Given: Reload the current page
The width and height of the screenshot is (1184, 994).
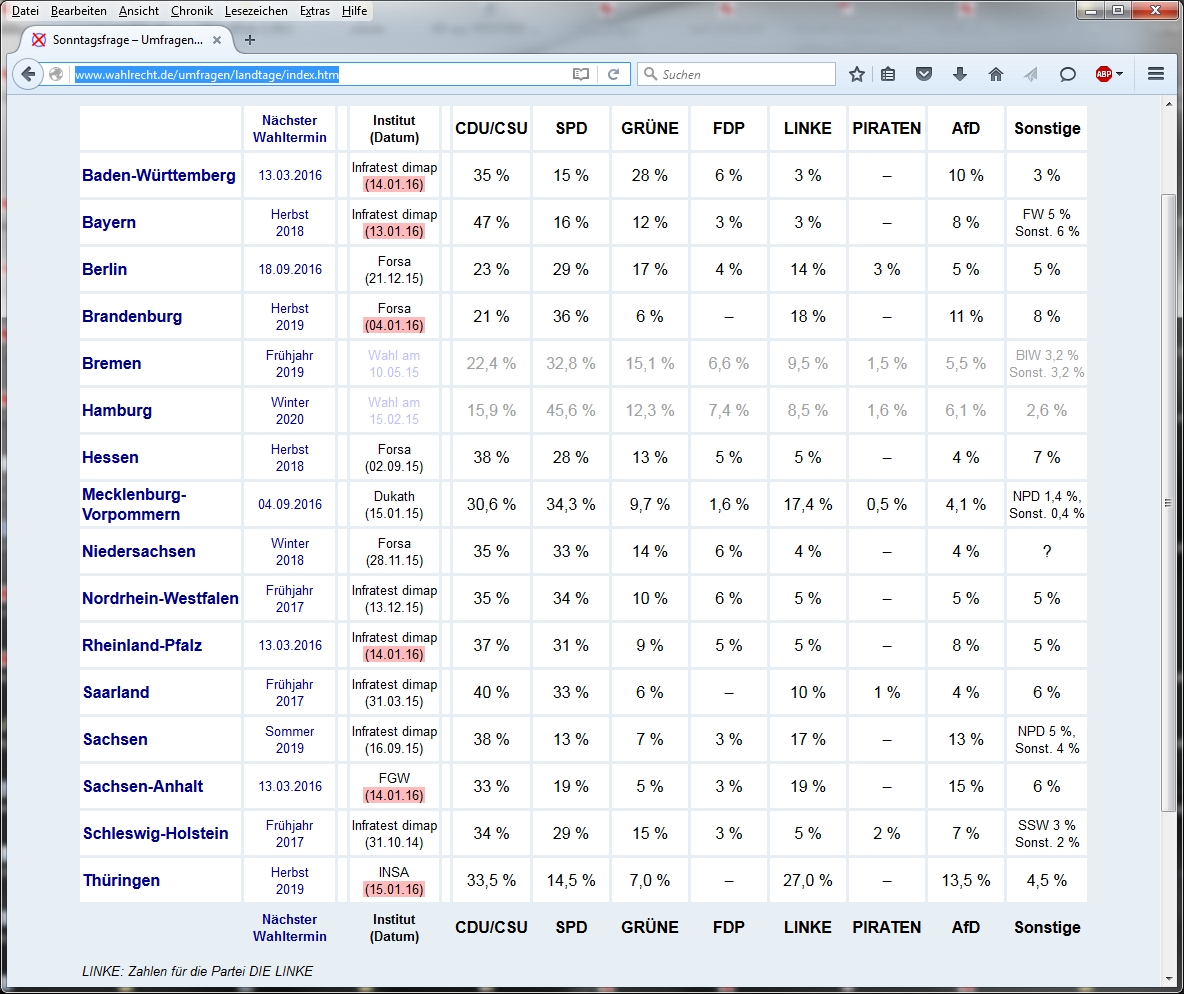Looking at the screenshot, I should [614, 74].
